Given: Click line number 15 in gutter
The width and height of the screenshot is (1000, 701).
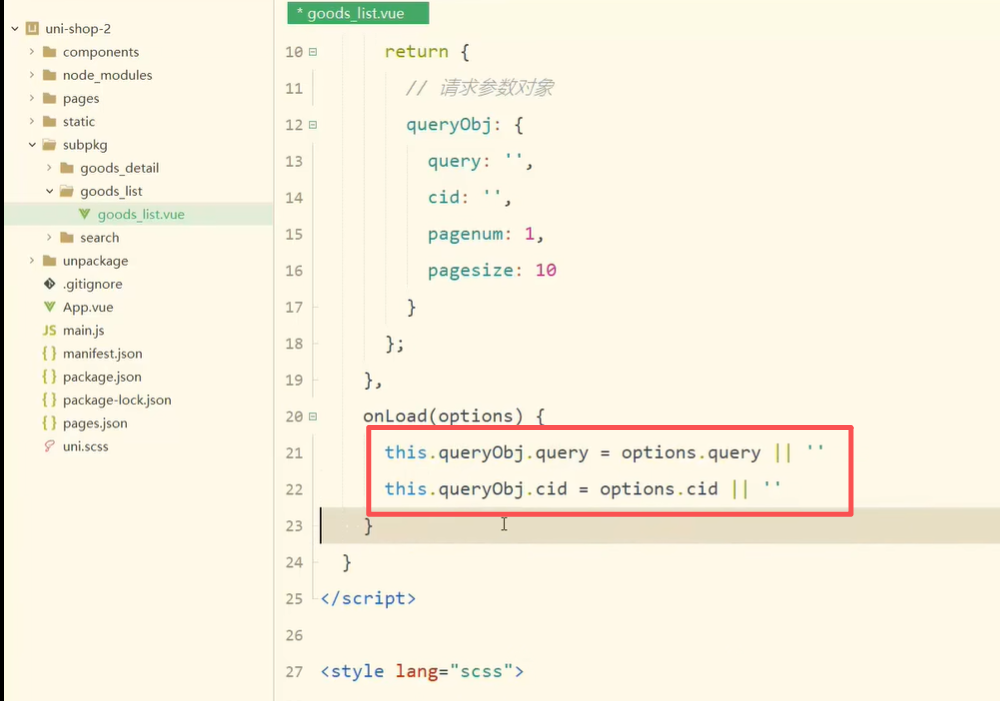Looking at the screenshot, I should click(x=294, y=235).
